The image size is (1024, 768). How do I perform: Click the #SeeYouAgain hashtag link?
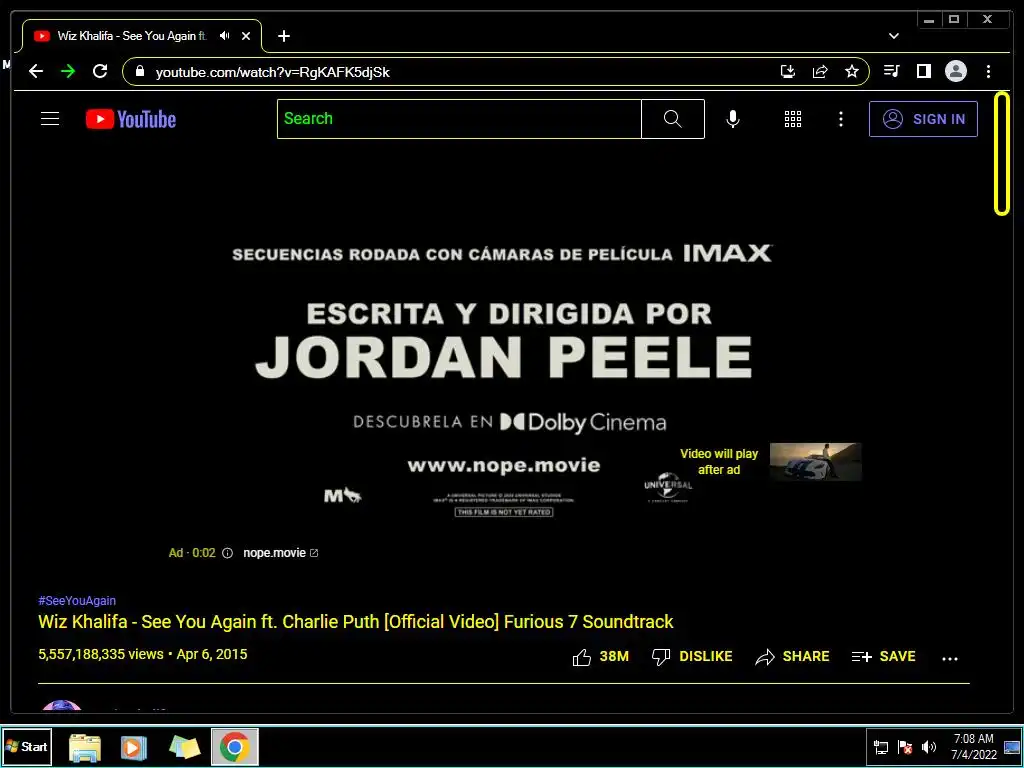[x=77, y=601]
